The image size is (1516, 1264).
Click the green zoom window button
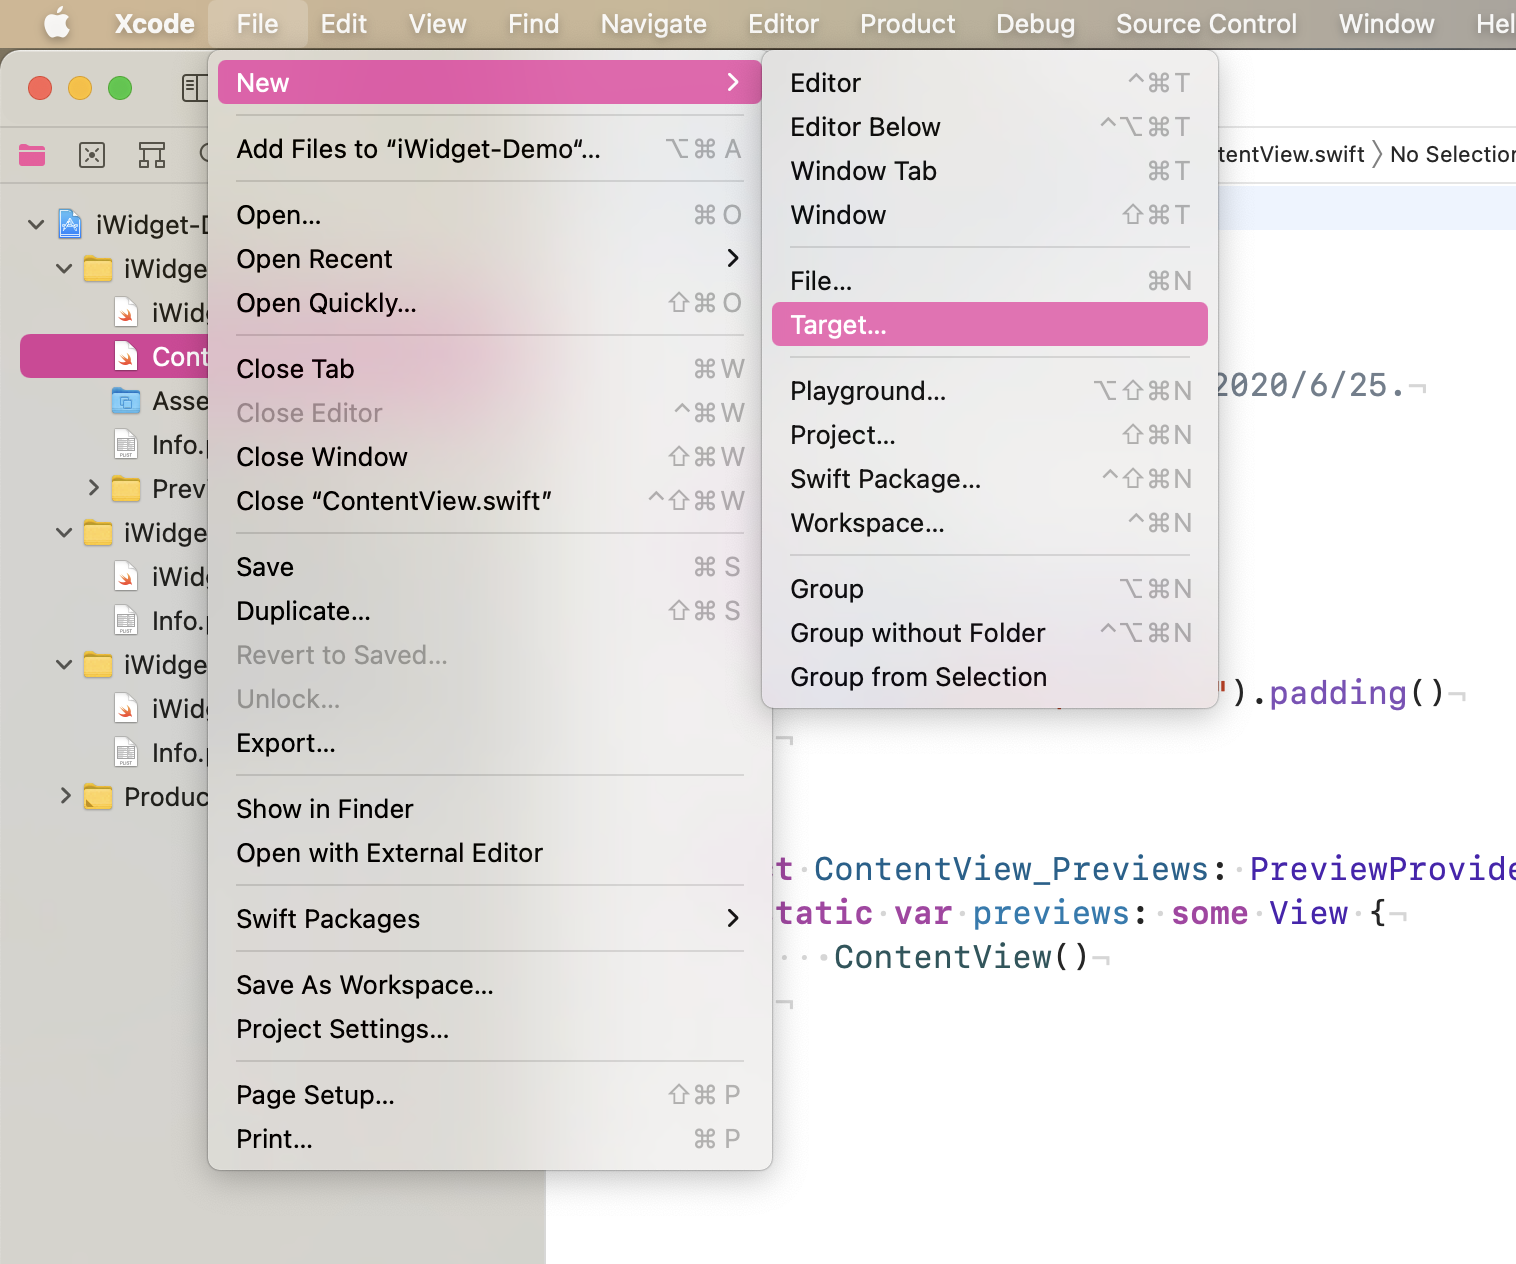point(120,88)
